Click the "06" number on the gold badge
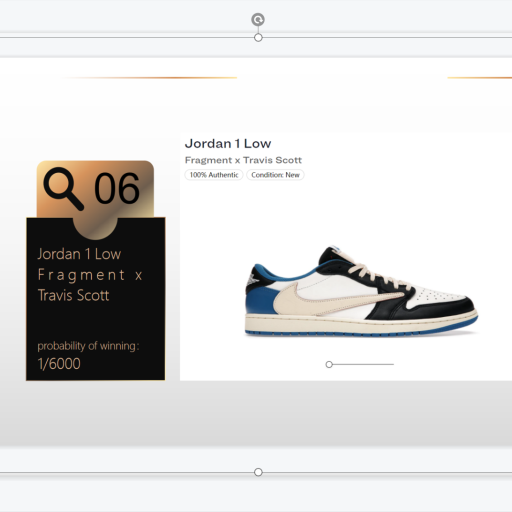The image size is (512, 512). coord(117,188)
